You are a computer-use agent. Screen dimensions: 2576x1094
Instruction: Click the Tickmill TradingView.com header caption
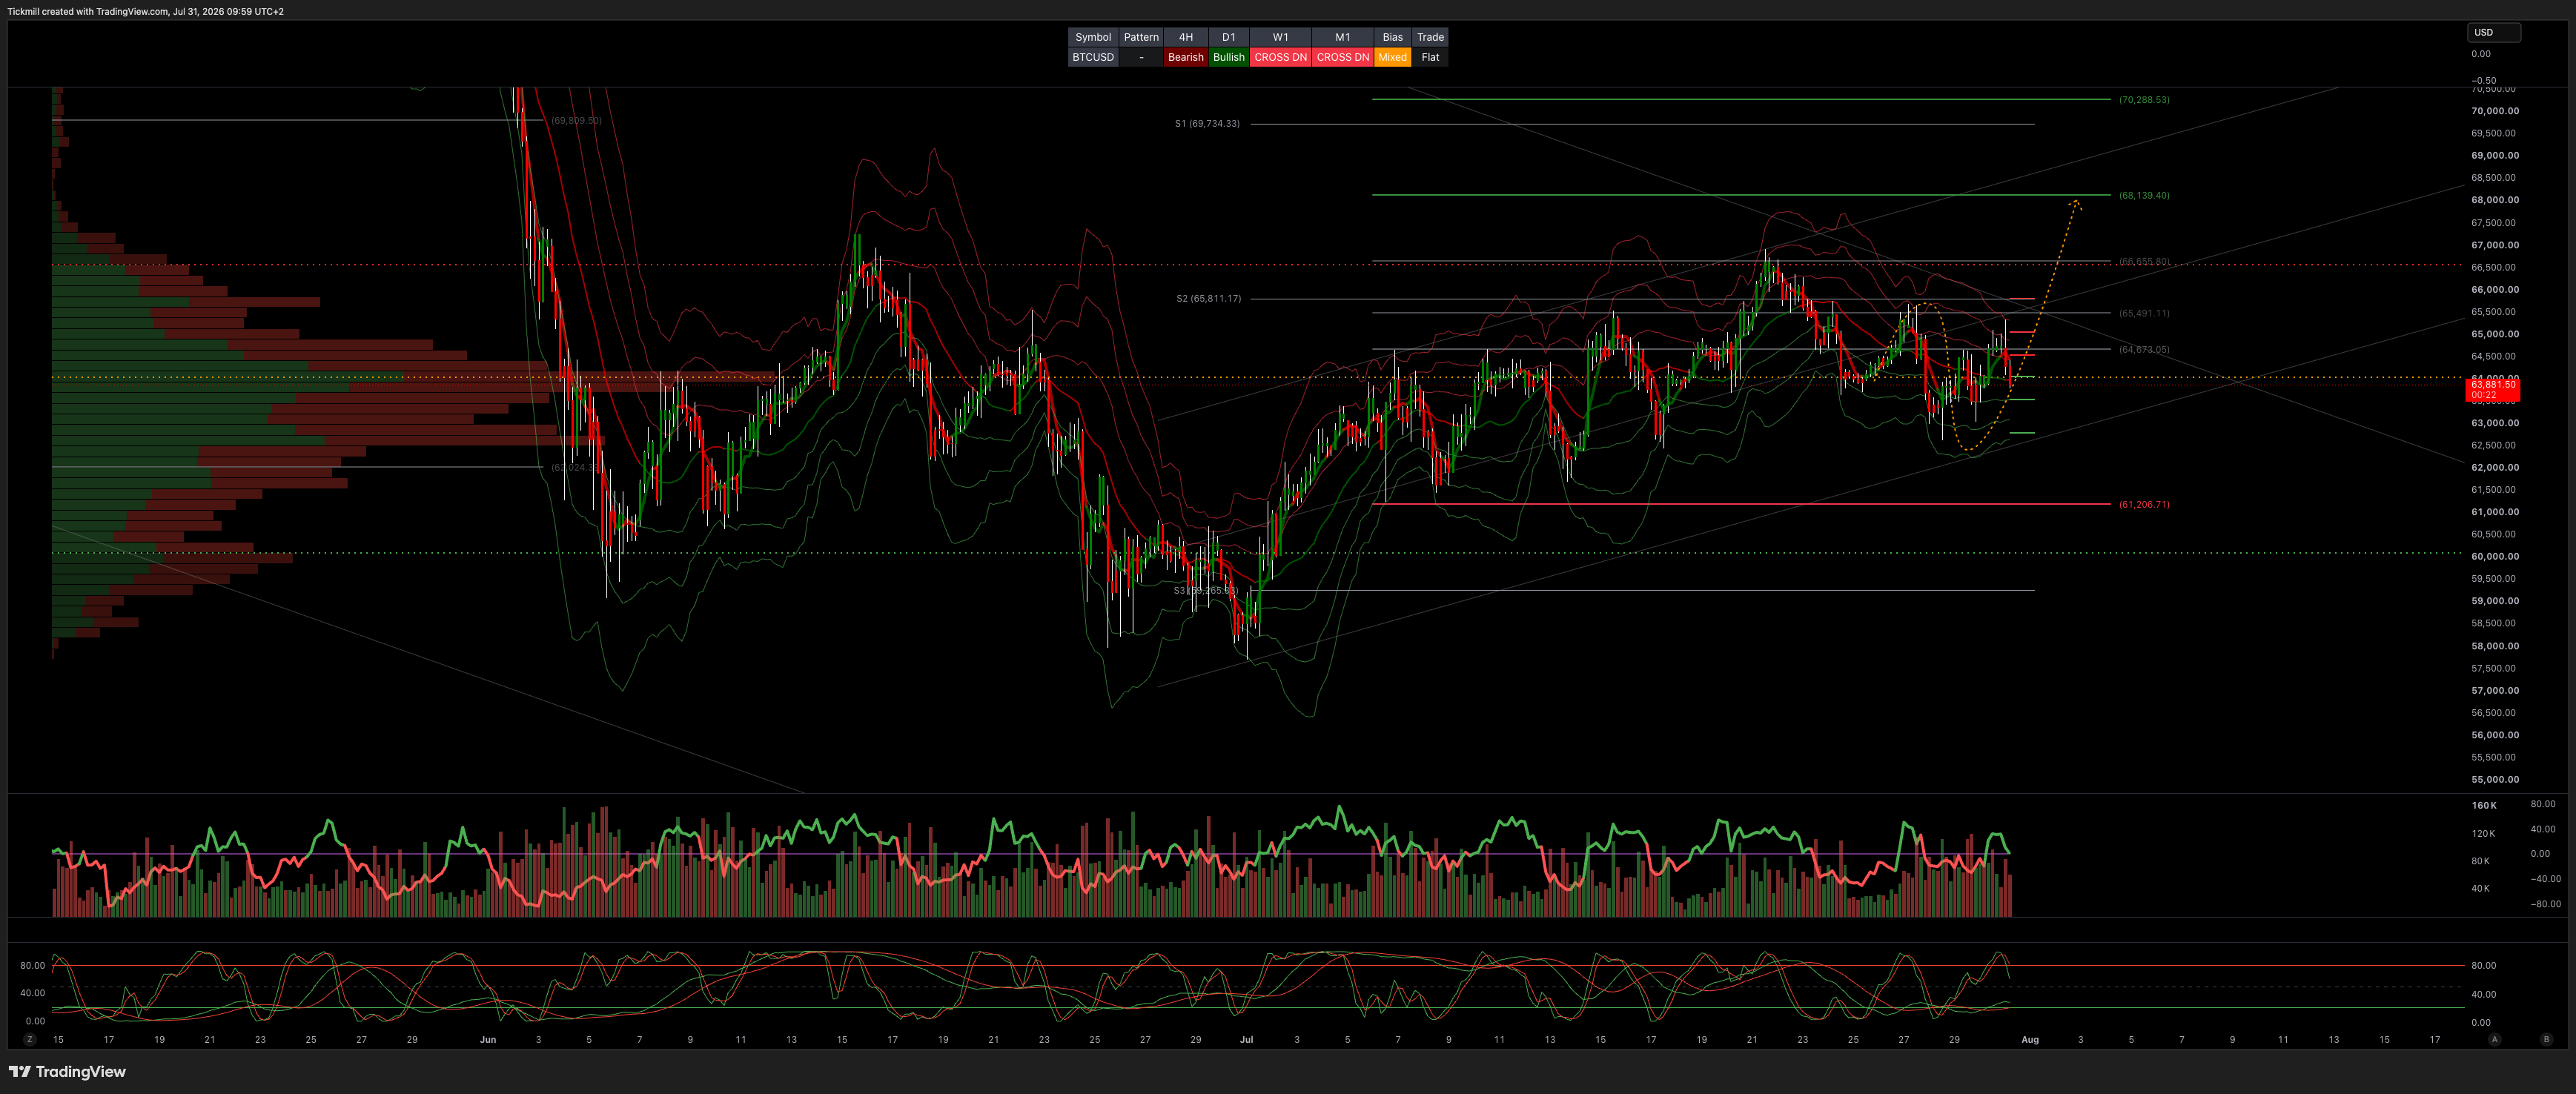[x=146, y=11]
